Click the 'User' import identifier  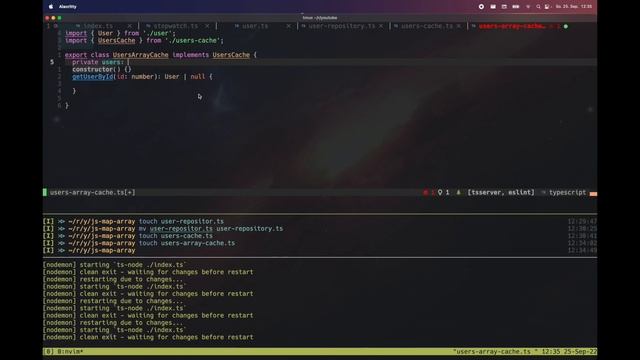tap(105, 33)
